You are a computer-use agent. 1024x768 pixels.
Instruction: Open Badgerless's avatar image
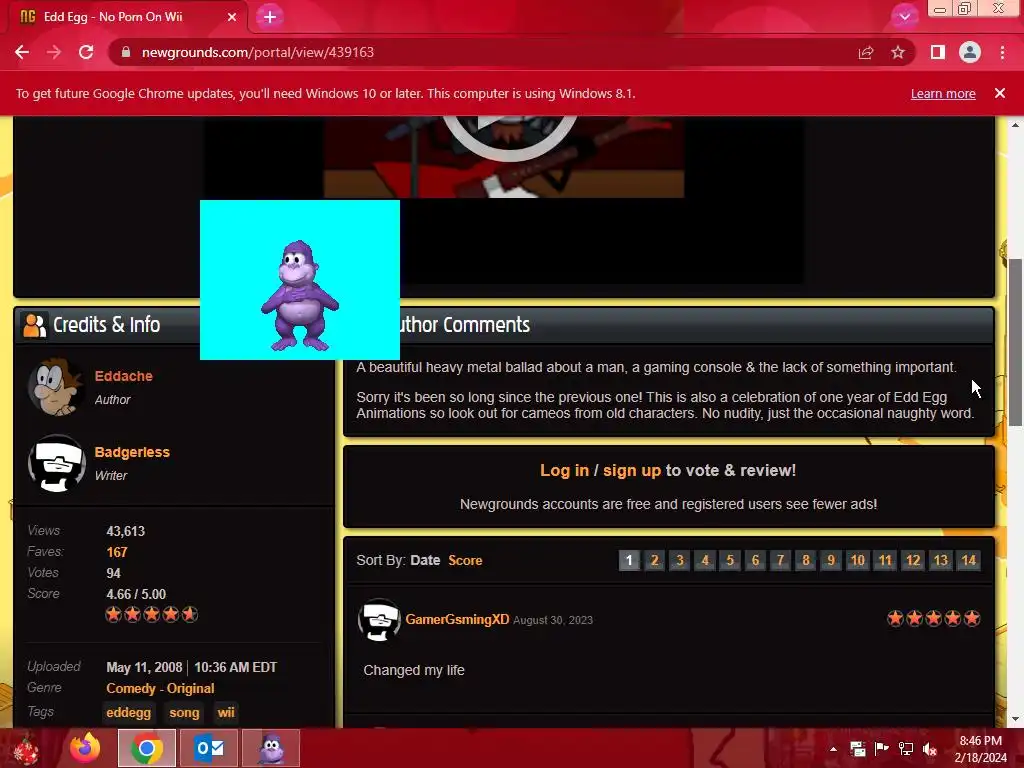(x=56, y=463)
